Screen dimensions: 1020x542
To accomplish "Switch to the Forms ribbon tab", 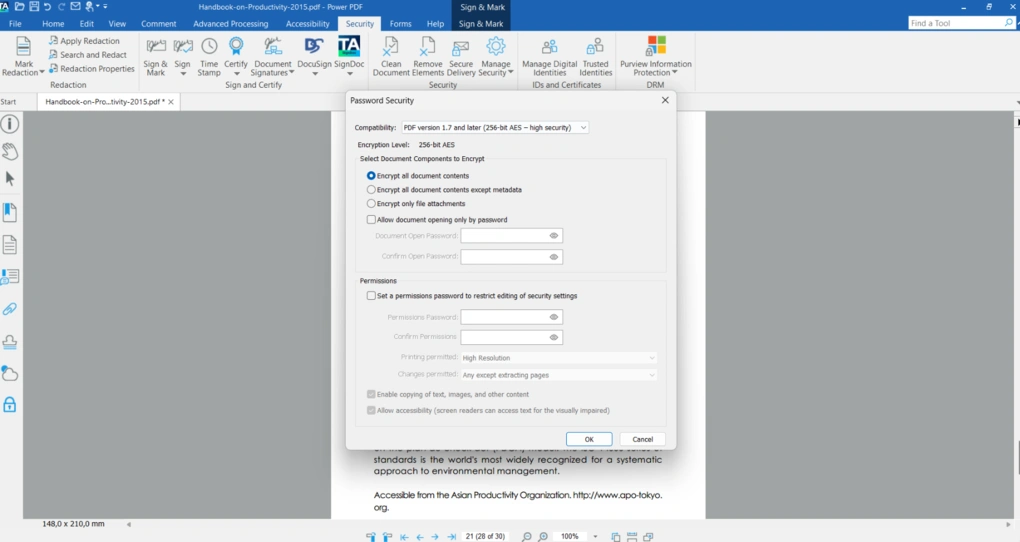I will (x=401, y=23).
